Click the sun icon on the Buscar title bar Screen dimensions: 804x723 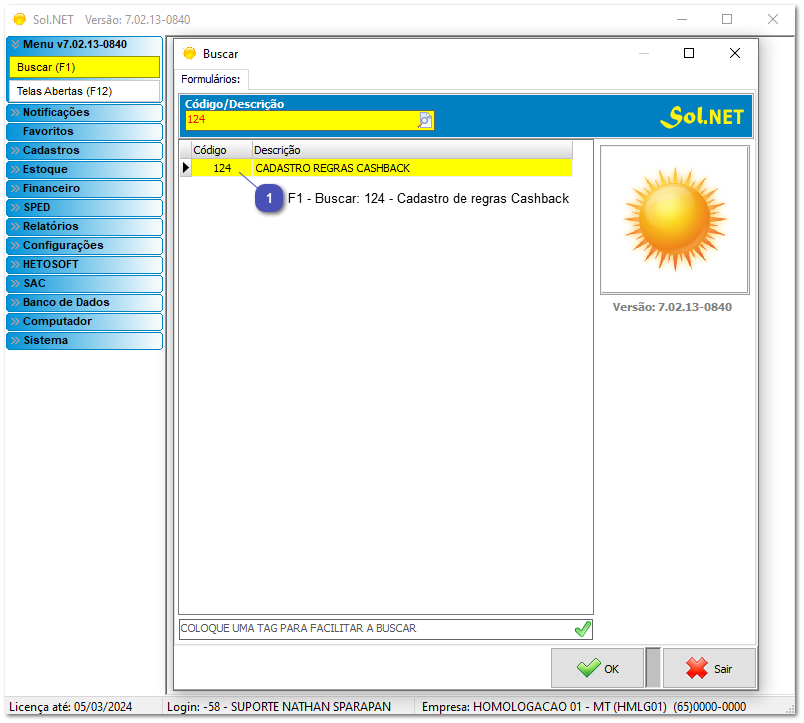pos(188,53)
